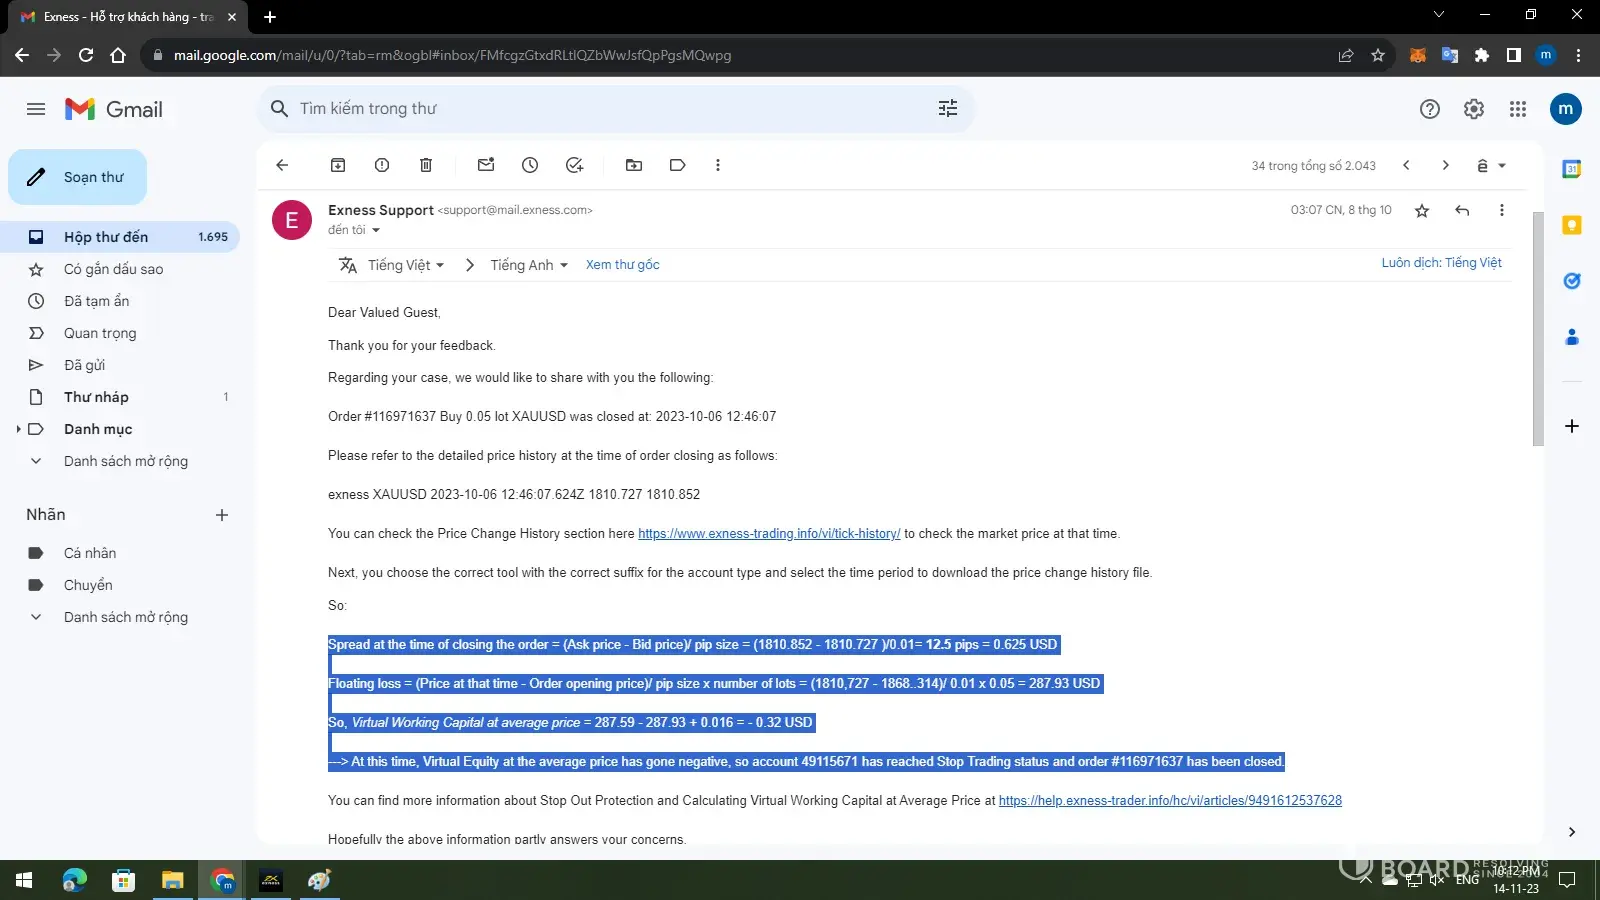The image size is (1600, 900).
Task: Archive this email using the toolbar icon
Action: coord(338,165)
